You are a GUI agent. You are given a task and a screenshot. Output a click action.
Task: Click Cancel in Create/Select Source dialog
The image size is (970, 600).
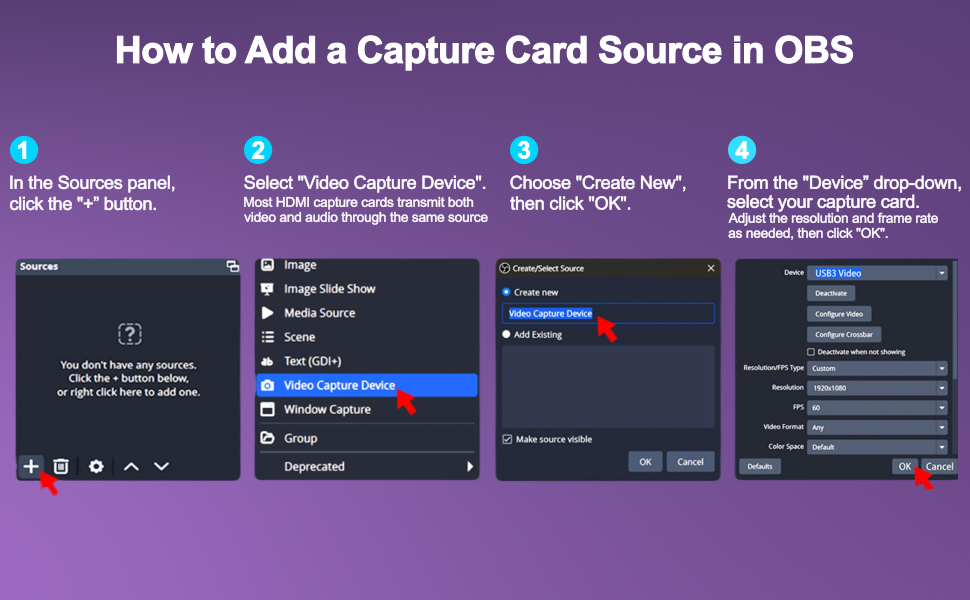tap(690, 462)
